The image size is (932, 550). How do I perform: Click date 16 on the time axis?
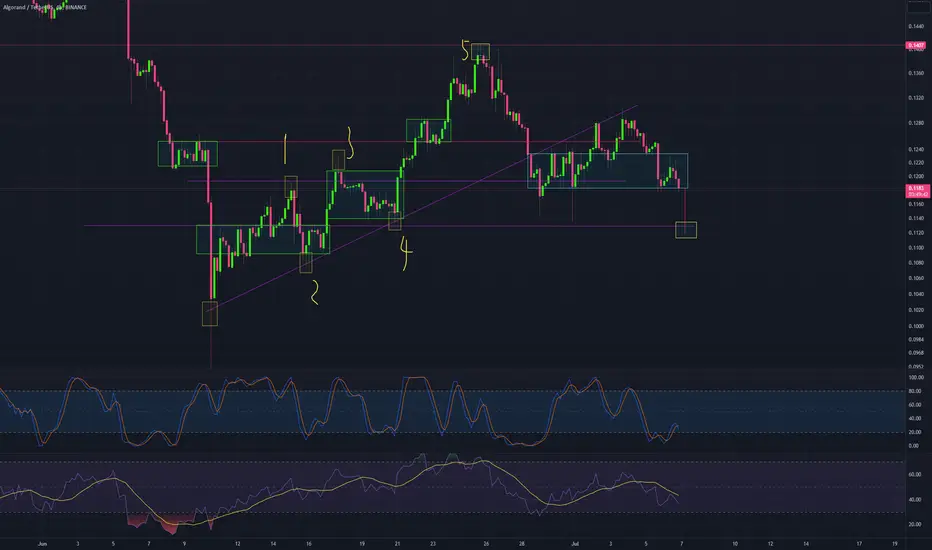pyautogui.click(x=308, y=543)
